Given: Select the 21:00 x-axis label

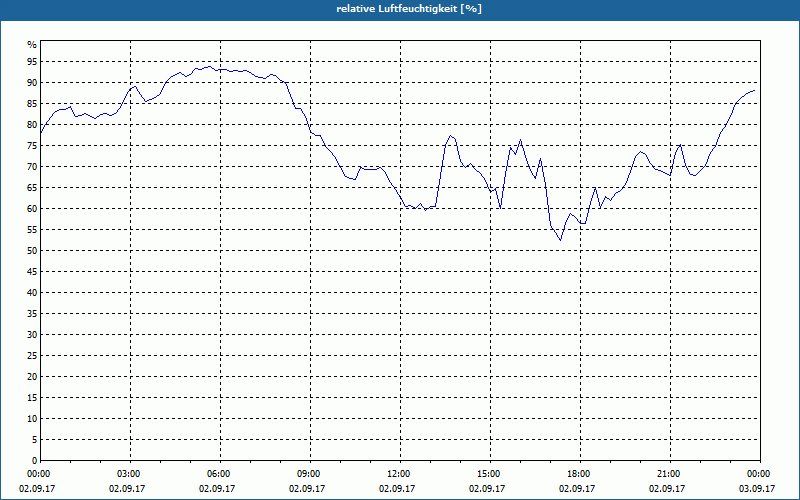Looking at the screenshot, I should [x=670, y=474].
